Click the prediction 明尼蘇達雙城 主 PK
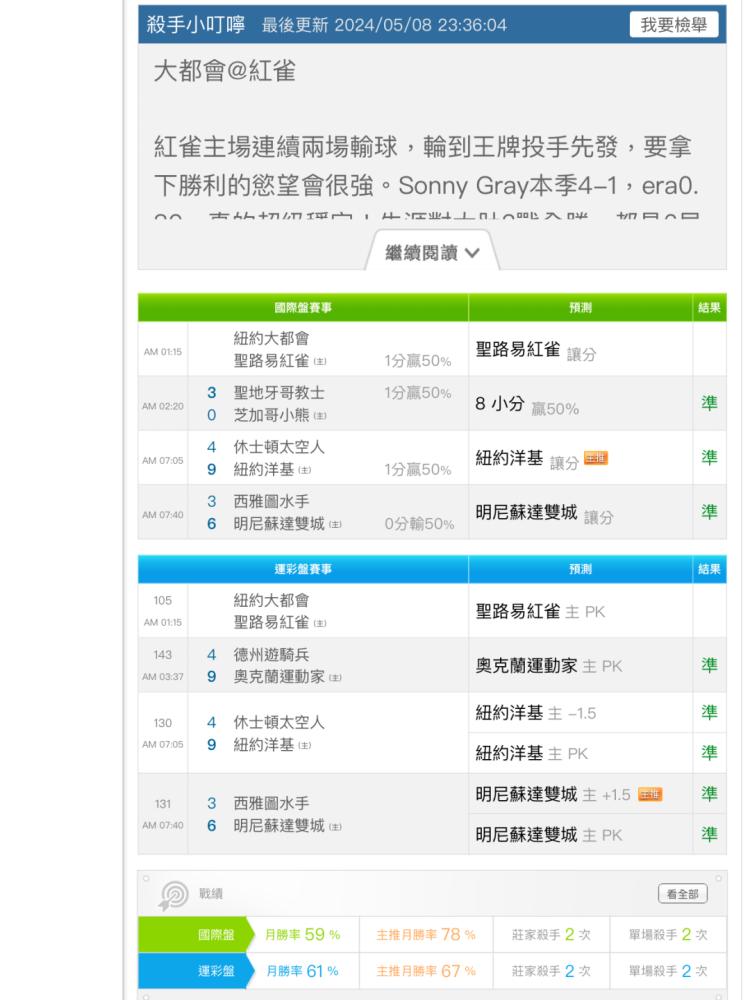The height and width of the screenshot is (1000, 750). point(548,835)
